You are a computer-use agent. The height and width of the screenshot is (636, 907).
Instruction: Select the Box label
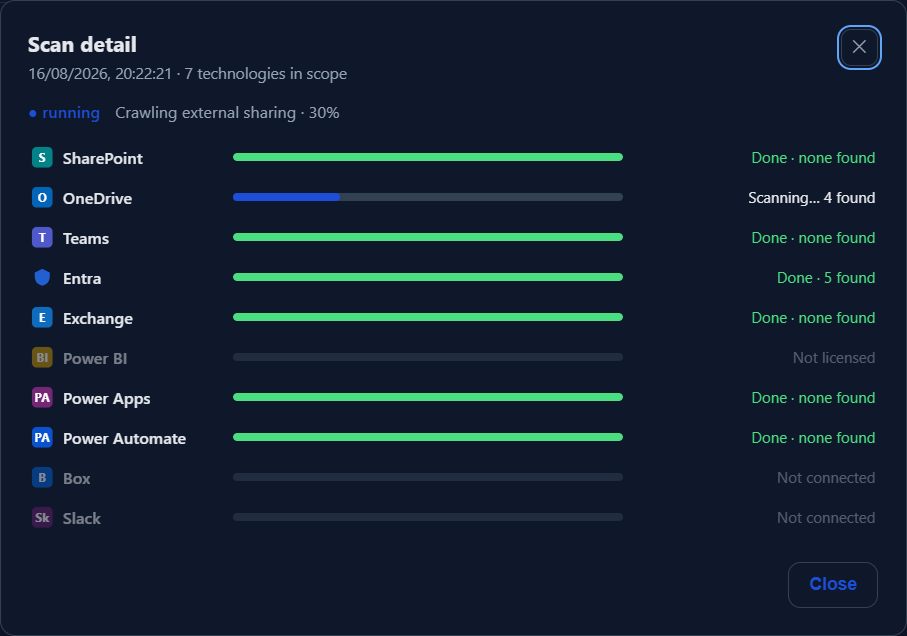click(x=76, y=479)
